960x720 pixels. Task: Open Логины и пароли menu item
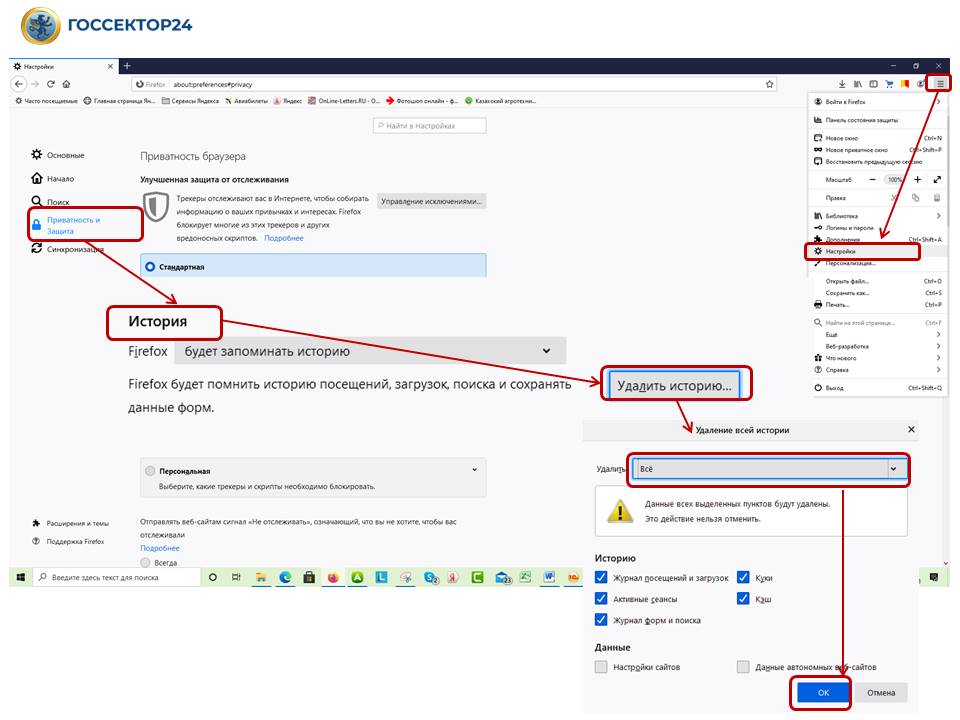coord(878,227)
